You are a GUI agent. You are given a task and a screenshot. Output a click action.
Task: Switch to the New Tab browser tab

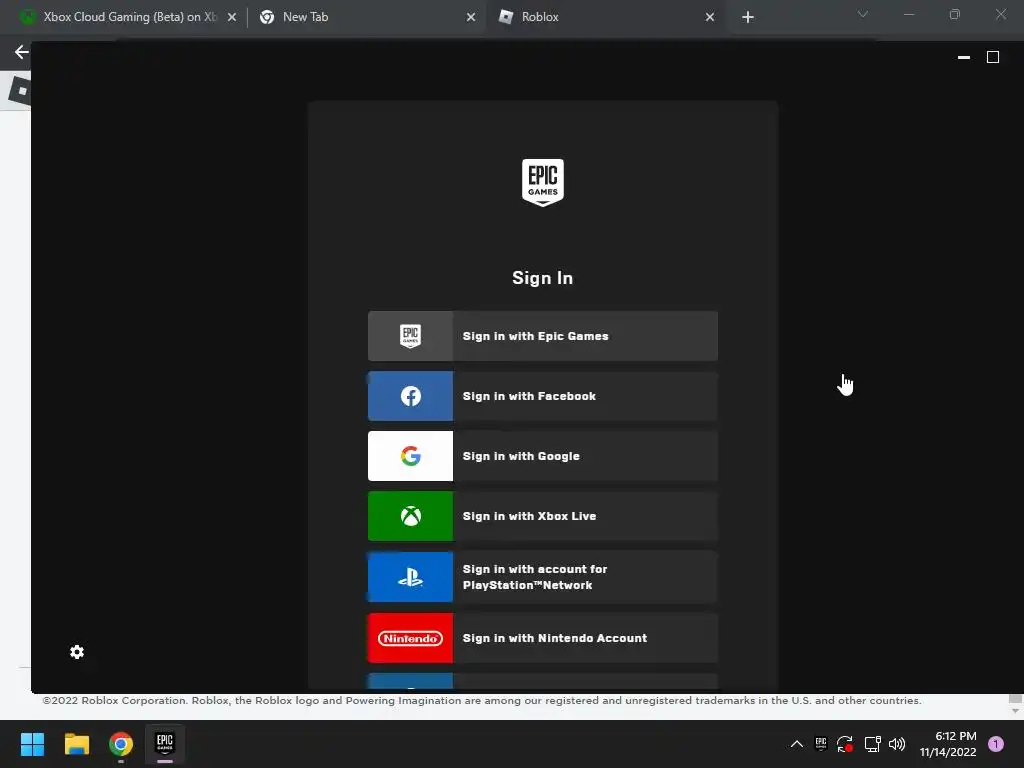[x=366, y=17]
